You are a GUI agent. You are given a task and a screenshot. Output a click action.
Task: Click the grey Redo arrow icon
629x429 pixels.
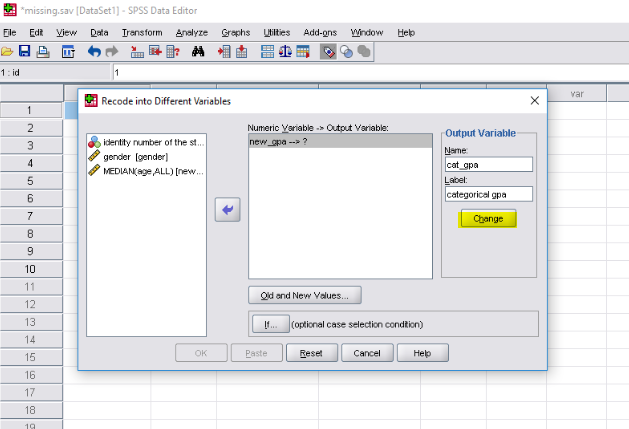(x=112, y=52)
